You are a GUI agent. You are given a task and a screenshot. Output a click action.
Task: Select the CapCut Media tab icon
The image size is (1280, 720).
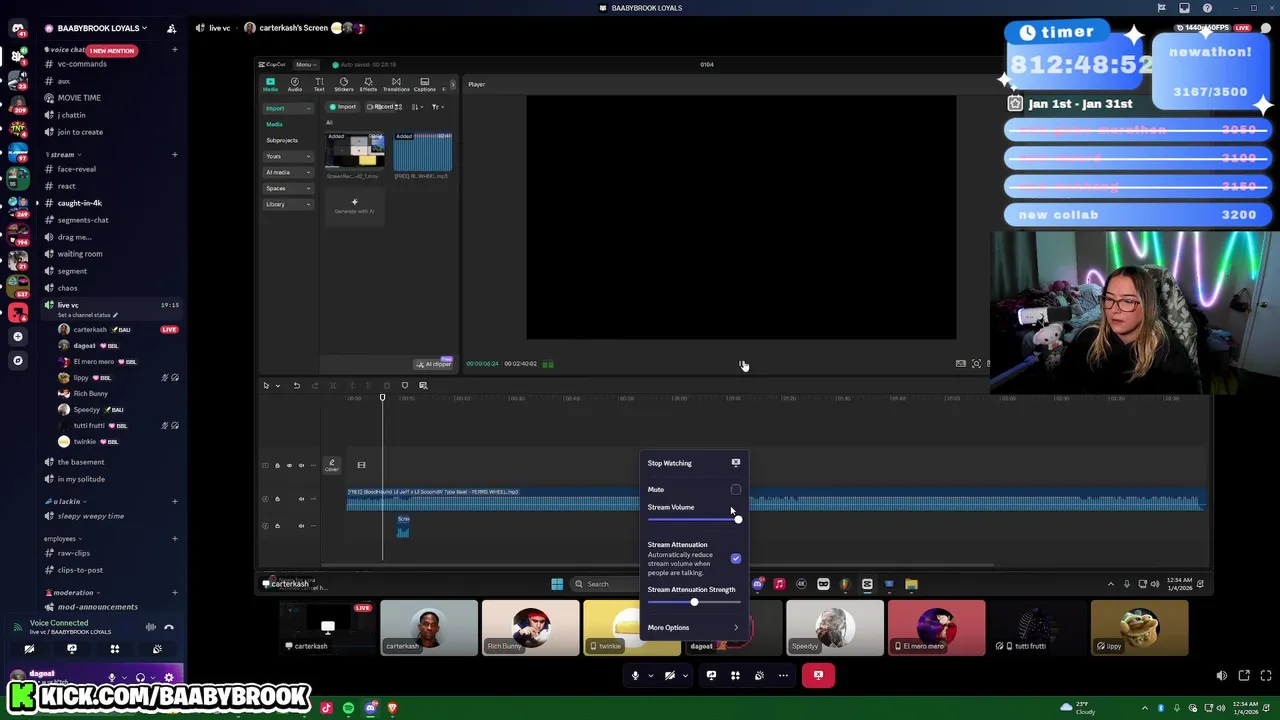270,84
